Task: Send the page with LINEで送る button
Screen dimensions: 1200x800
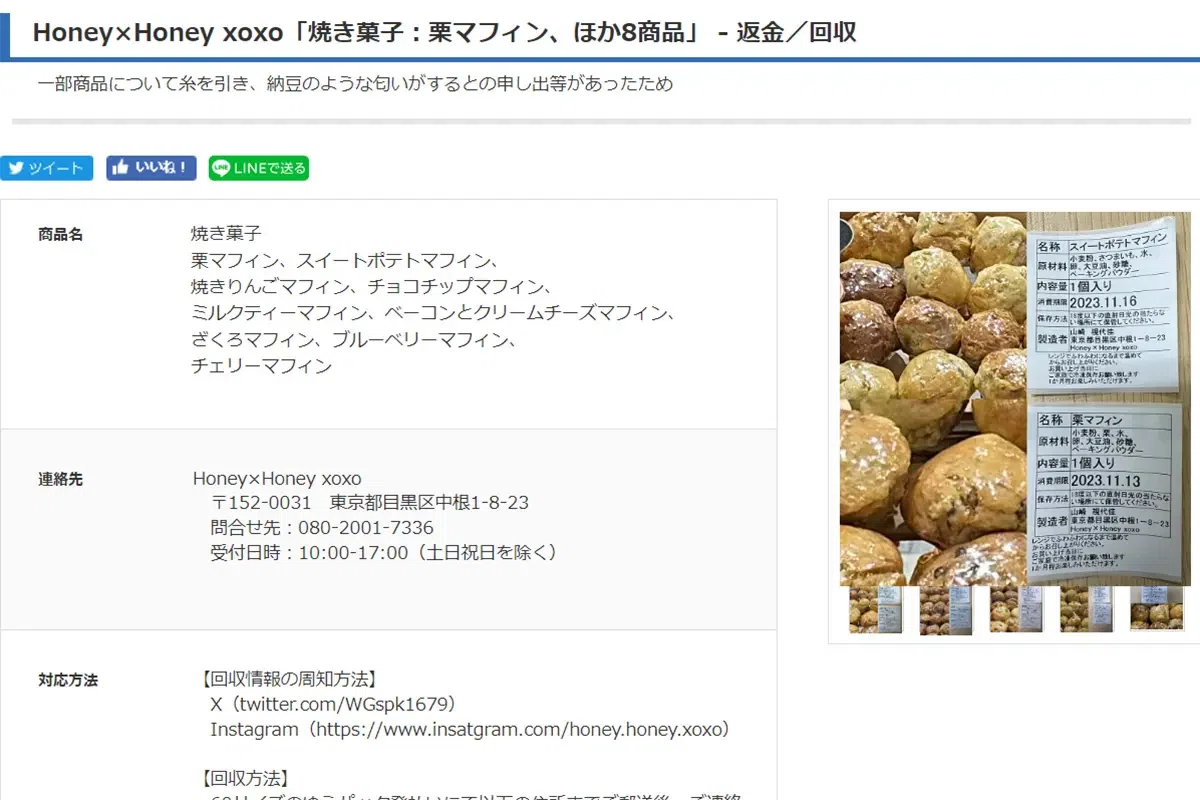Action: (259, 168)
